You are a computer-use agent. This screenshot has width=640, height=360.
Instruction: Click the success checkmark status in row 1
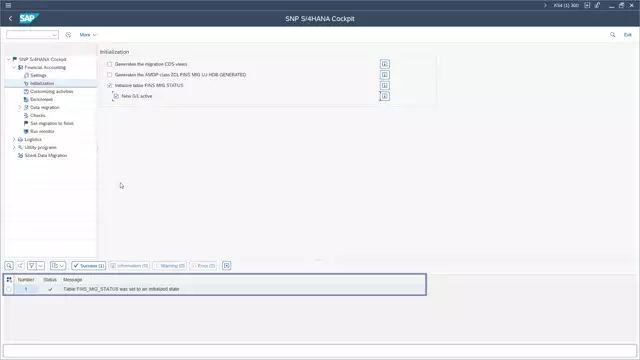tap(50, 289)
